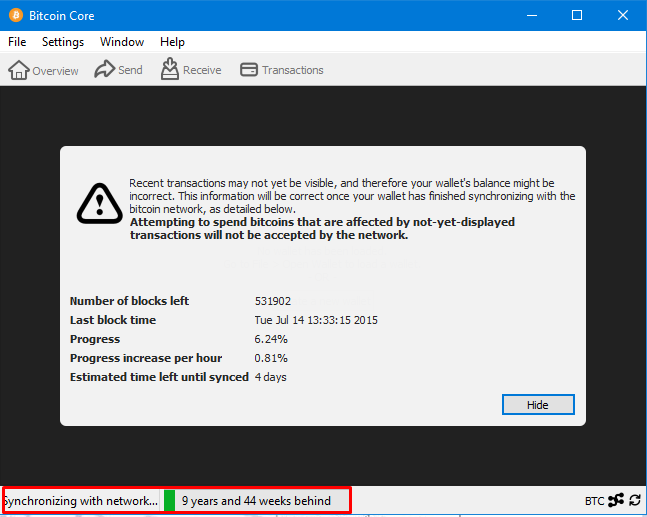Open the File menu
The height and width of the screenshot is (517, 647).
[x=17, y=42]
